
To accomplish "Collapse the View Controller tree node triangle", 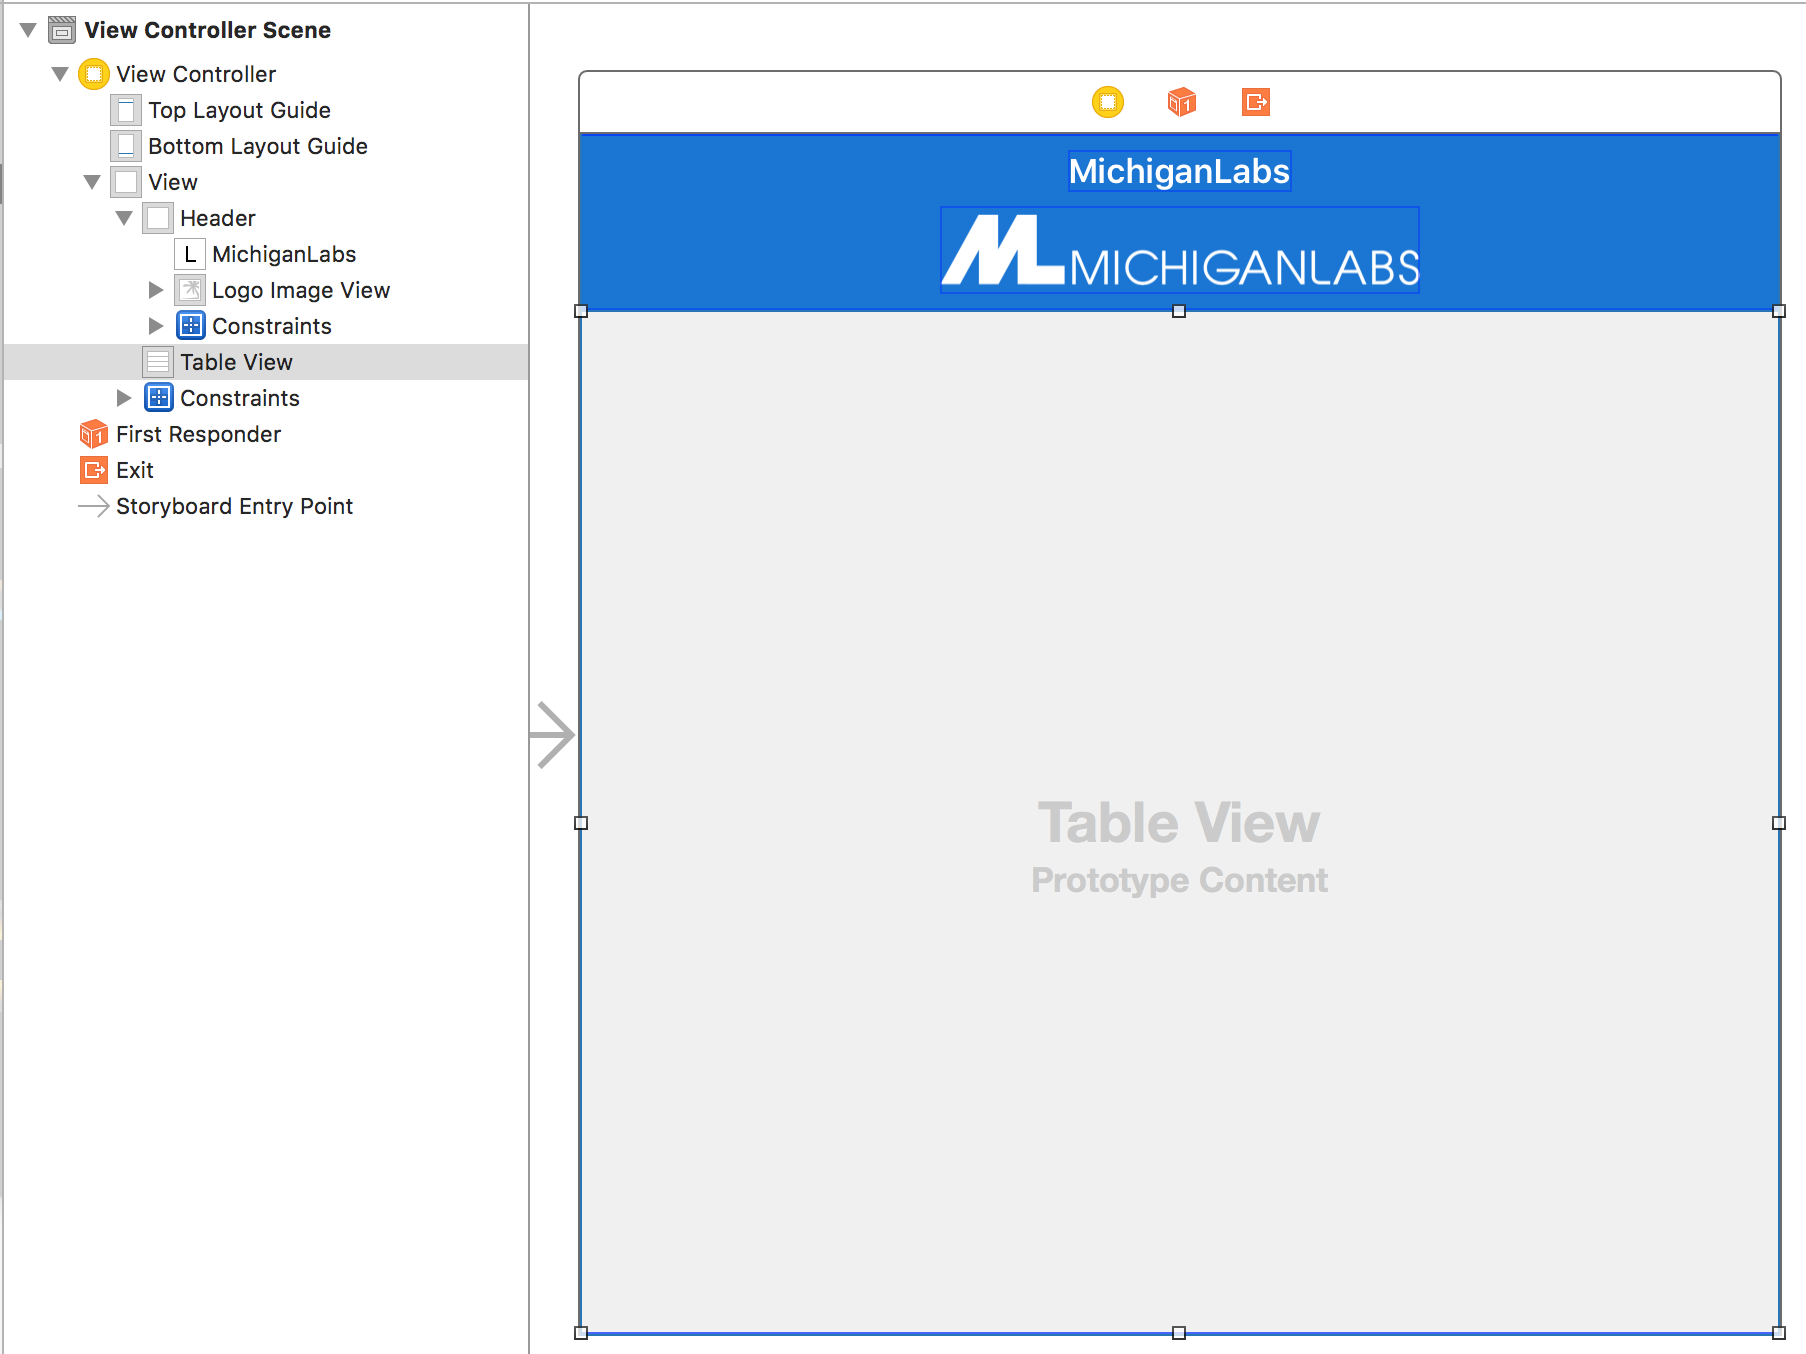I will click(x=60, y=74).
